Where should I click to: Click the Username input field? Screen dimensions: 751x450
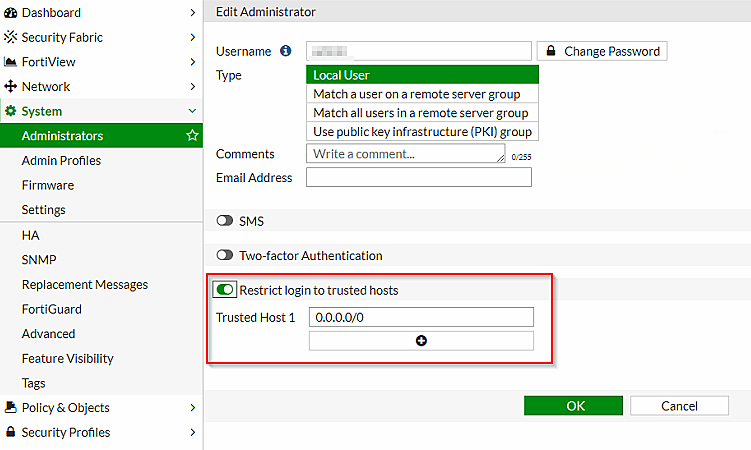click(419, 51)
